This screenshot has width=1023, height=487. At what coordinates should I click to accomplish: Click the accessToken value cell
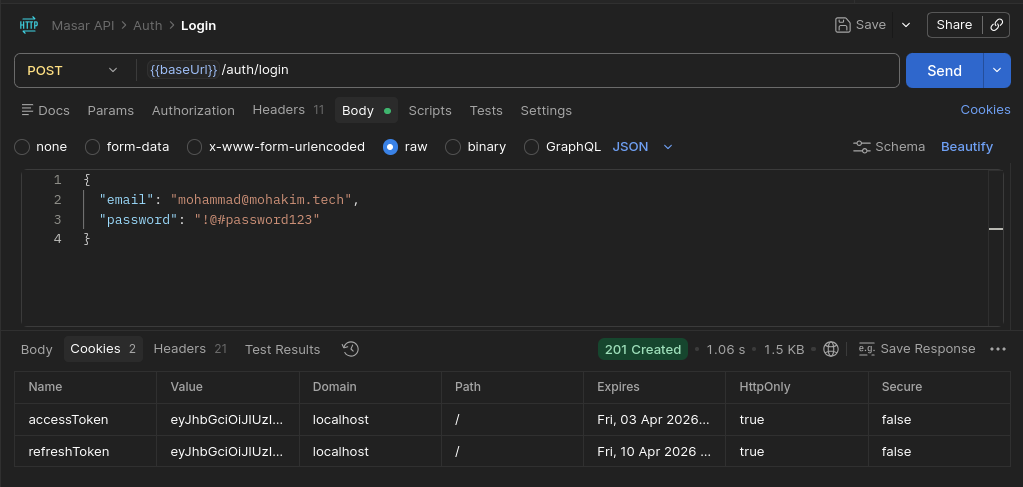[228, 420]
